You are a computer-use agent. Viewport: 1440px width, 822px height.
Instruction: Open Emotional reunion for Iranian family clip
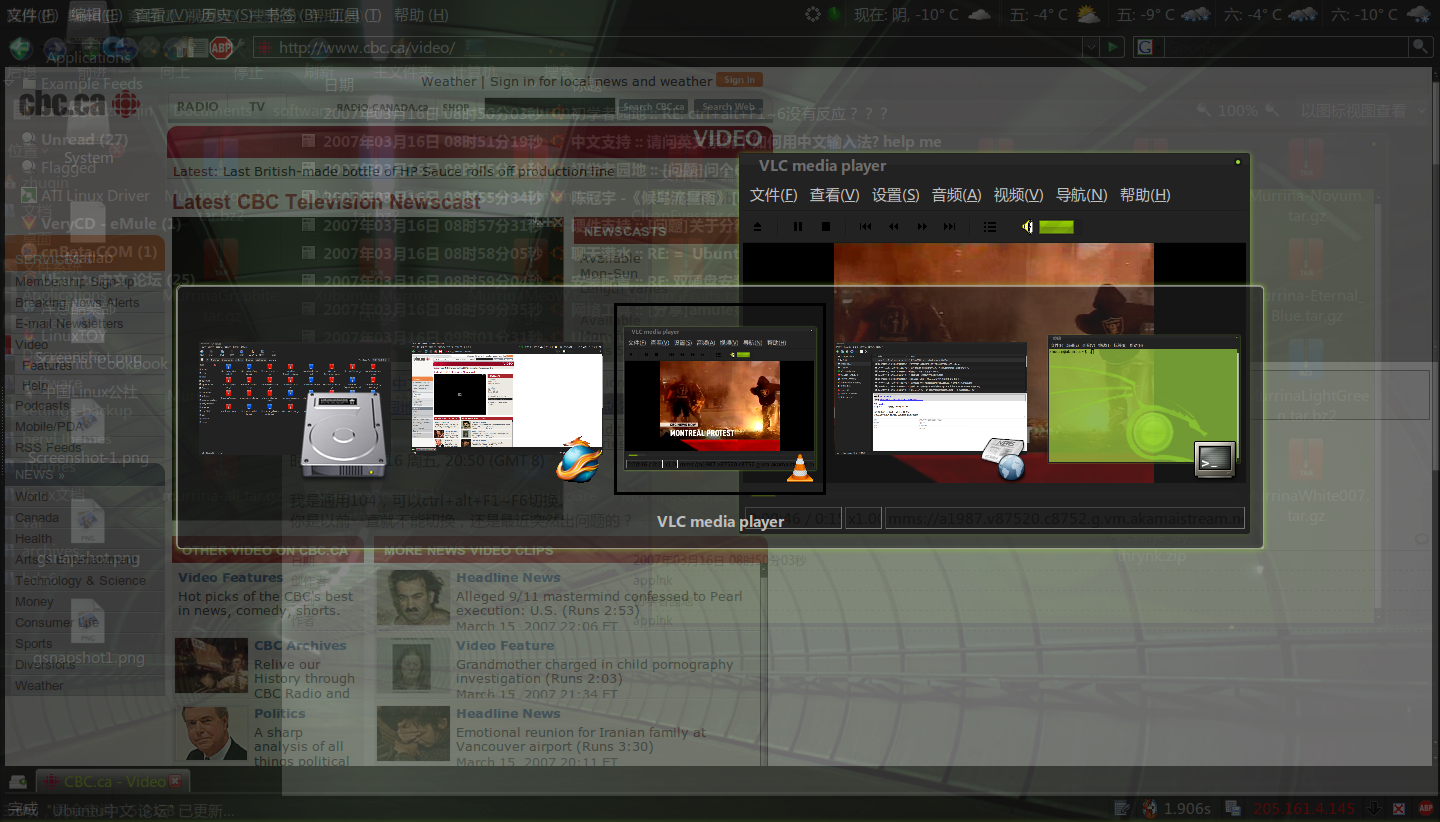(x=581, y=739)
